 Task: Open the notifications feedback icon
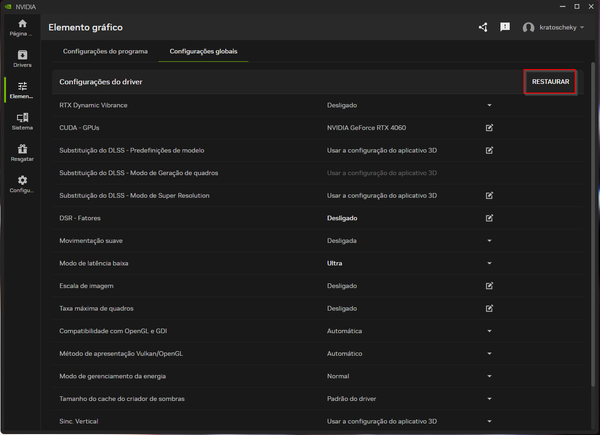[x=505, y=27]
